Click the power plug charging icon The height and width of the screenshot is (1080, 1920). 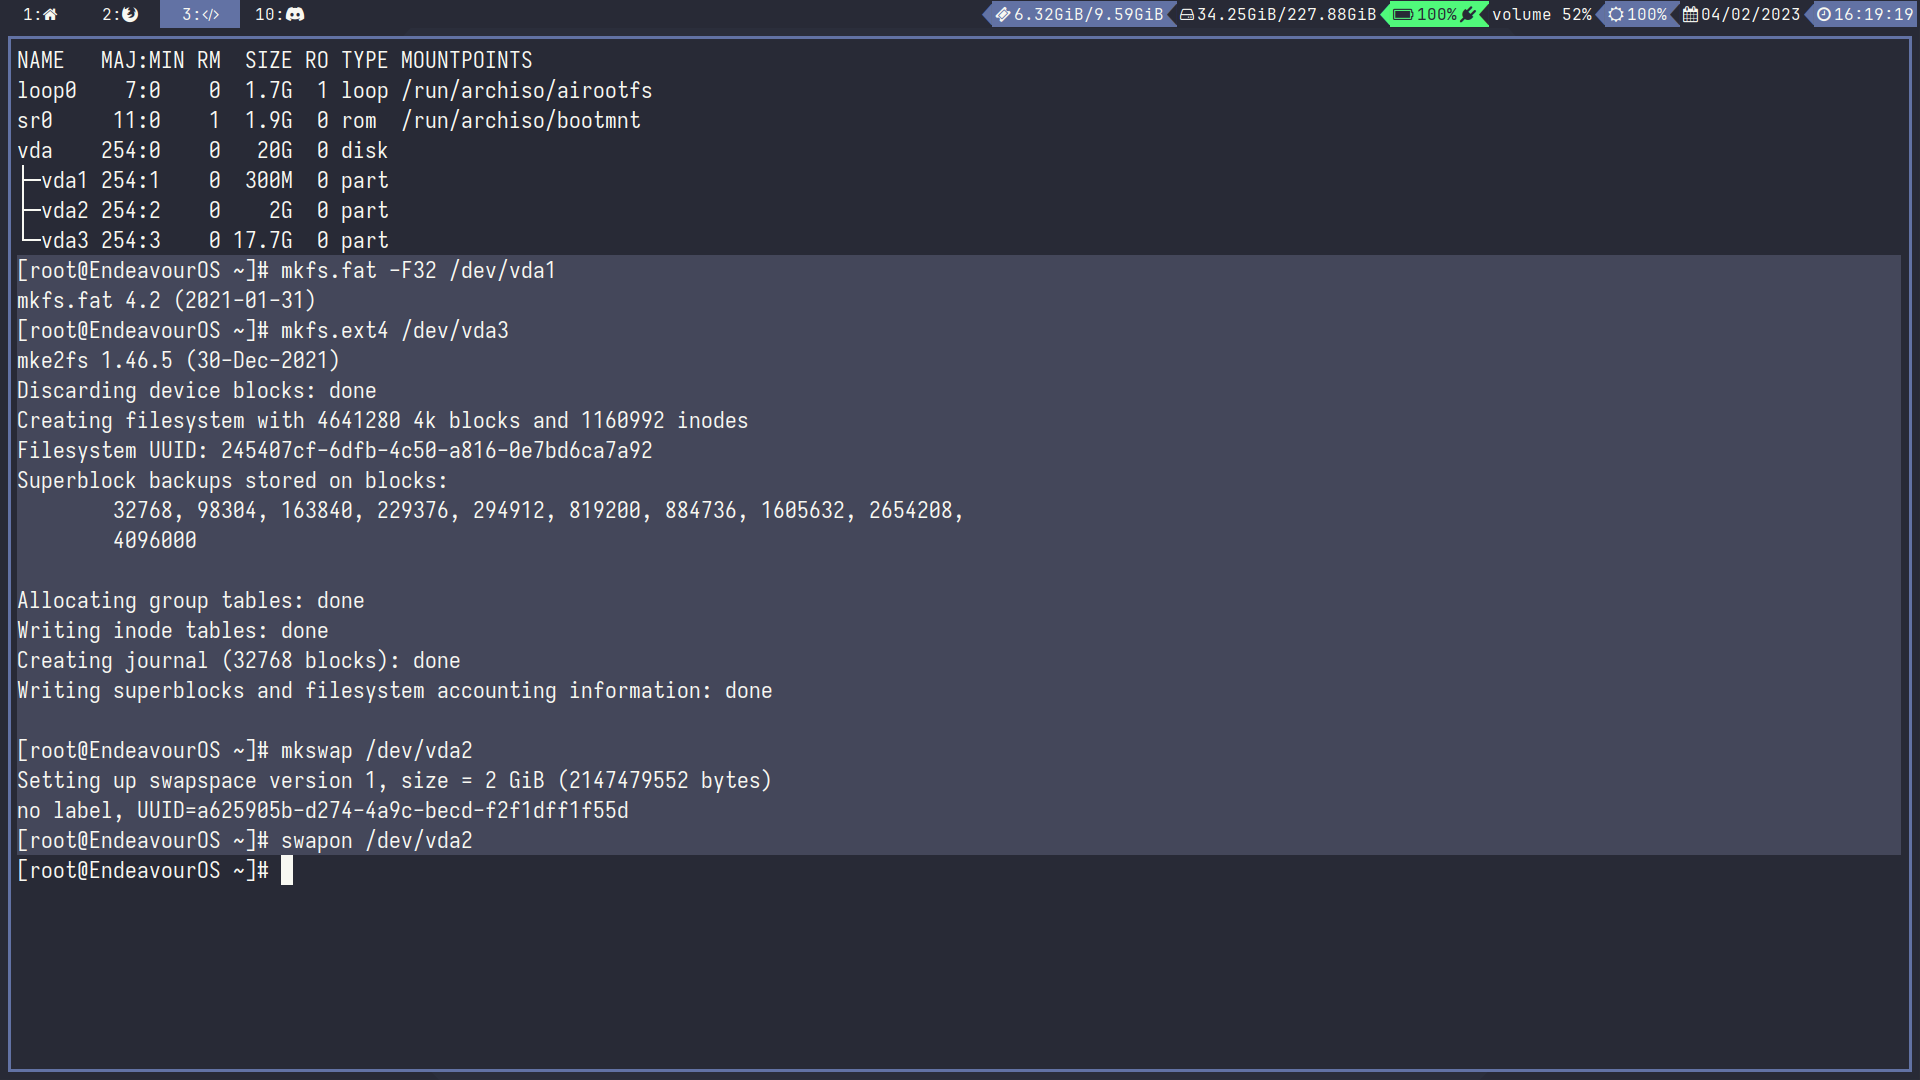point(1468,14)
